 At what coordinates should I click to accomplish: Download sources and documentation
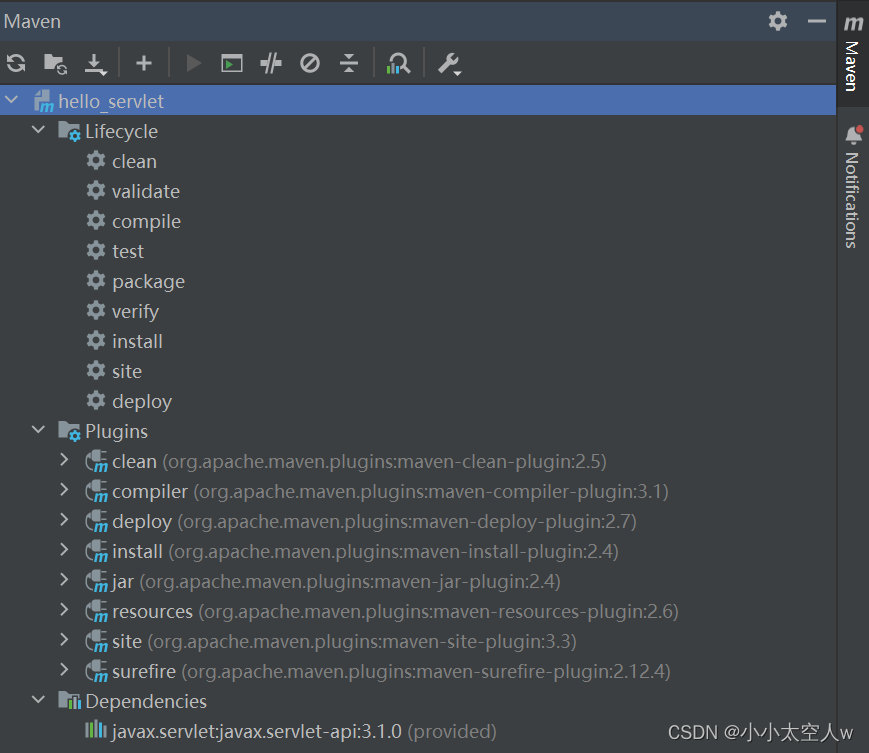94,63
